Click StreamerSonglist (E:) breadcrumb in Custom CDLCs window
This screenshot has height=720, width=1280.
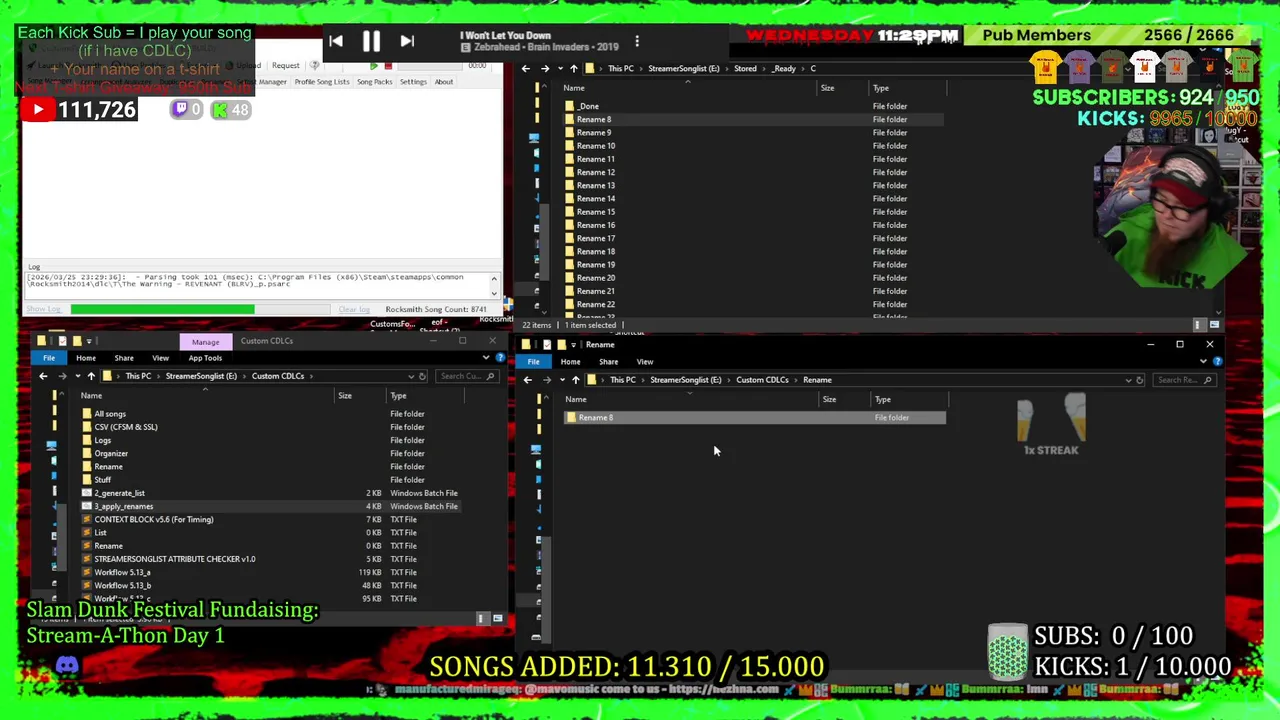tap(201, 376)
